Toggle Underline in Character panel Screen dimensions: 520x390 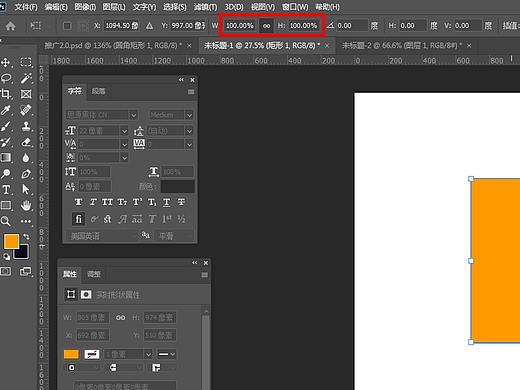167,202
